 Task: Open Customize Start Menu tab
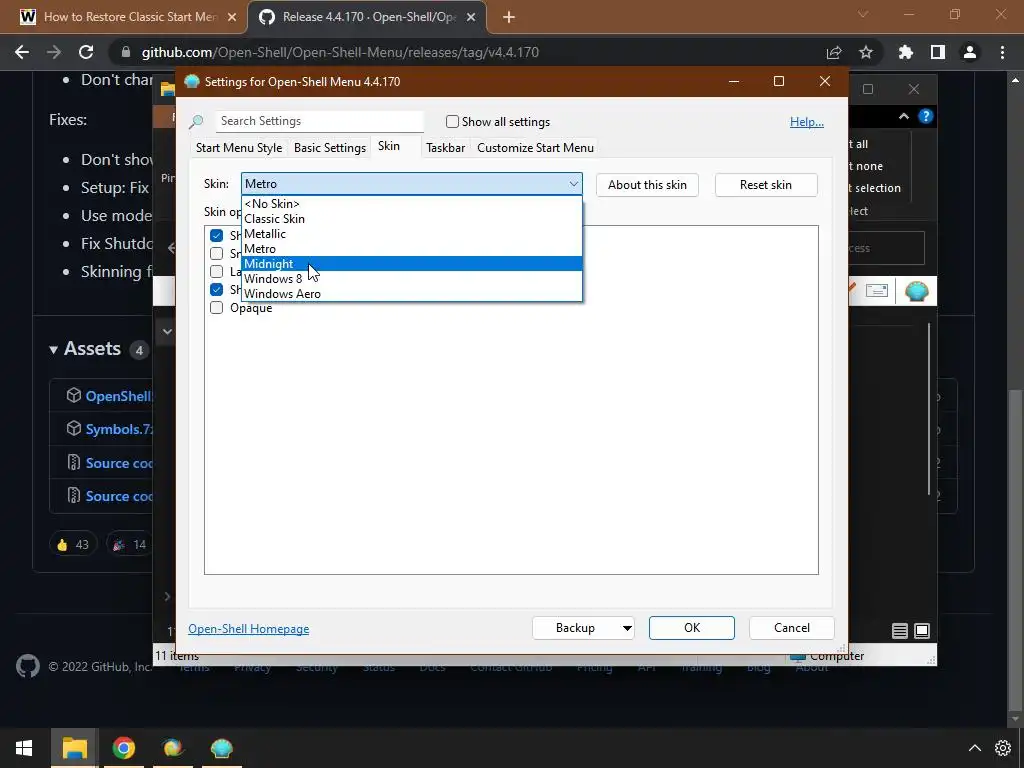[x=536, y=148]
